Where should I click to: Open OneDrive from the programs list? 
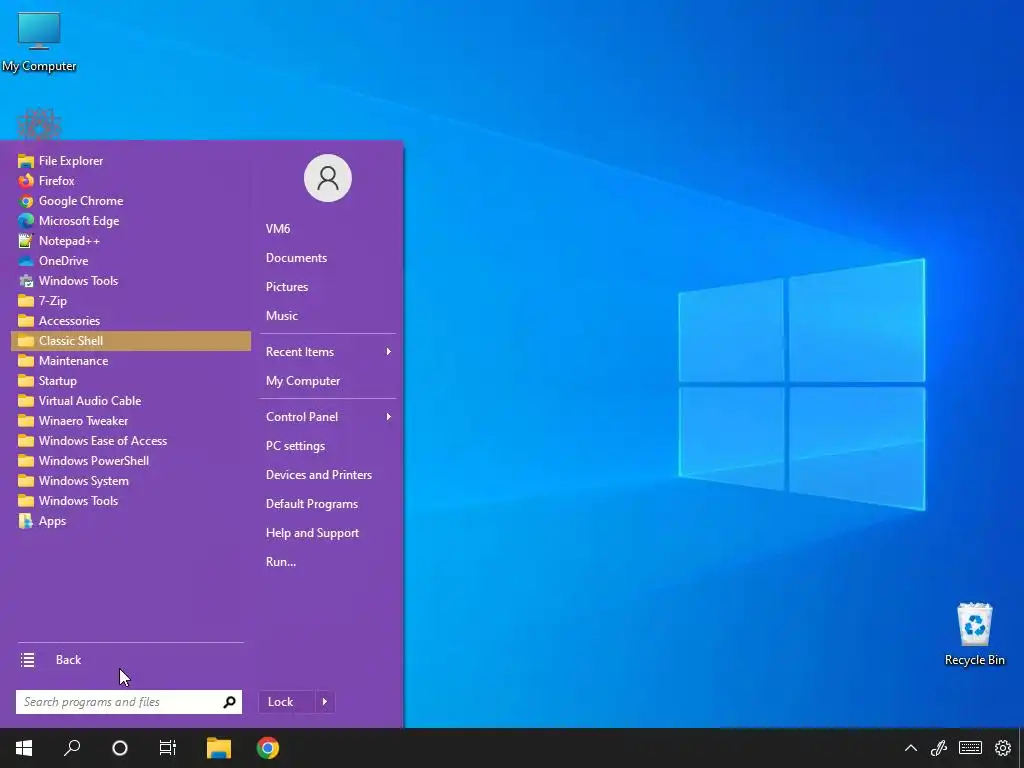131,261
